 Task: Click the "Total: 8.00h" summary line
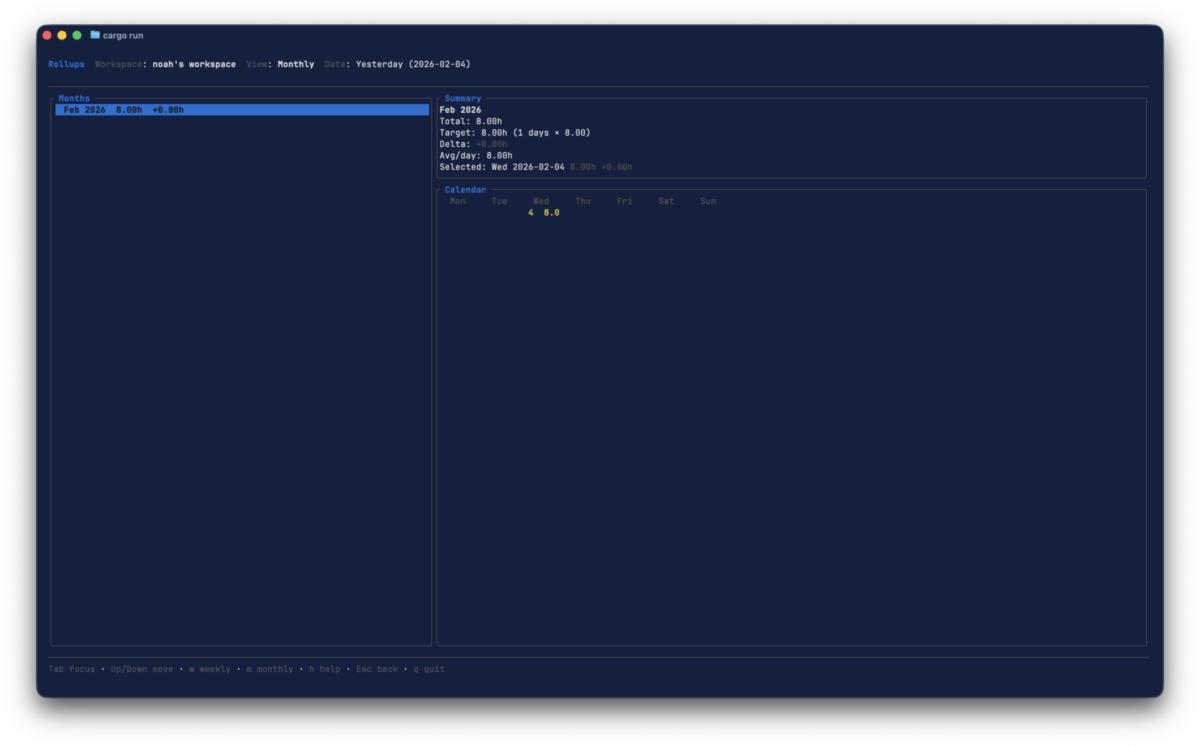tap(470, 121)
